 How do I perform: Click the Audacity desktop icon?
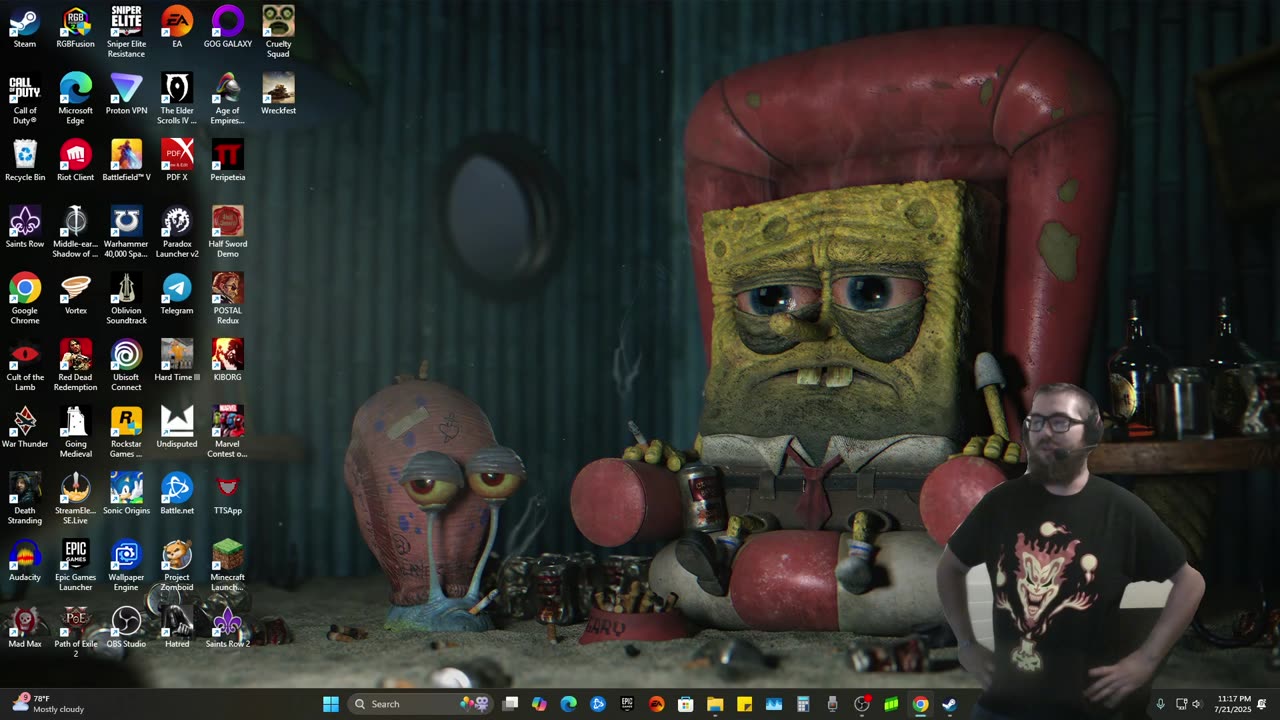(25, 561)
